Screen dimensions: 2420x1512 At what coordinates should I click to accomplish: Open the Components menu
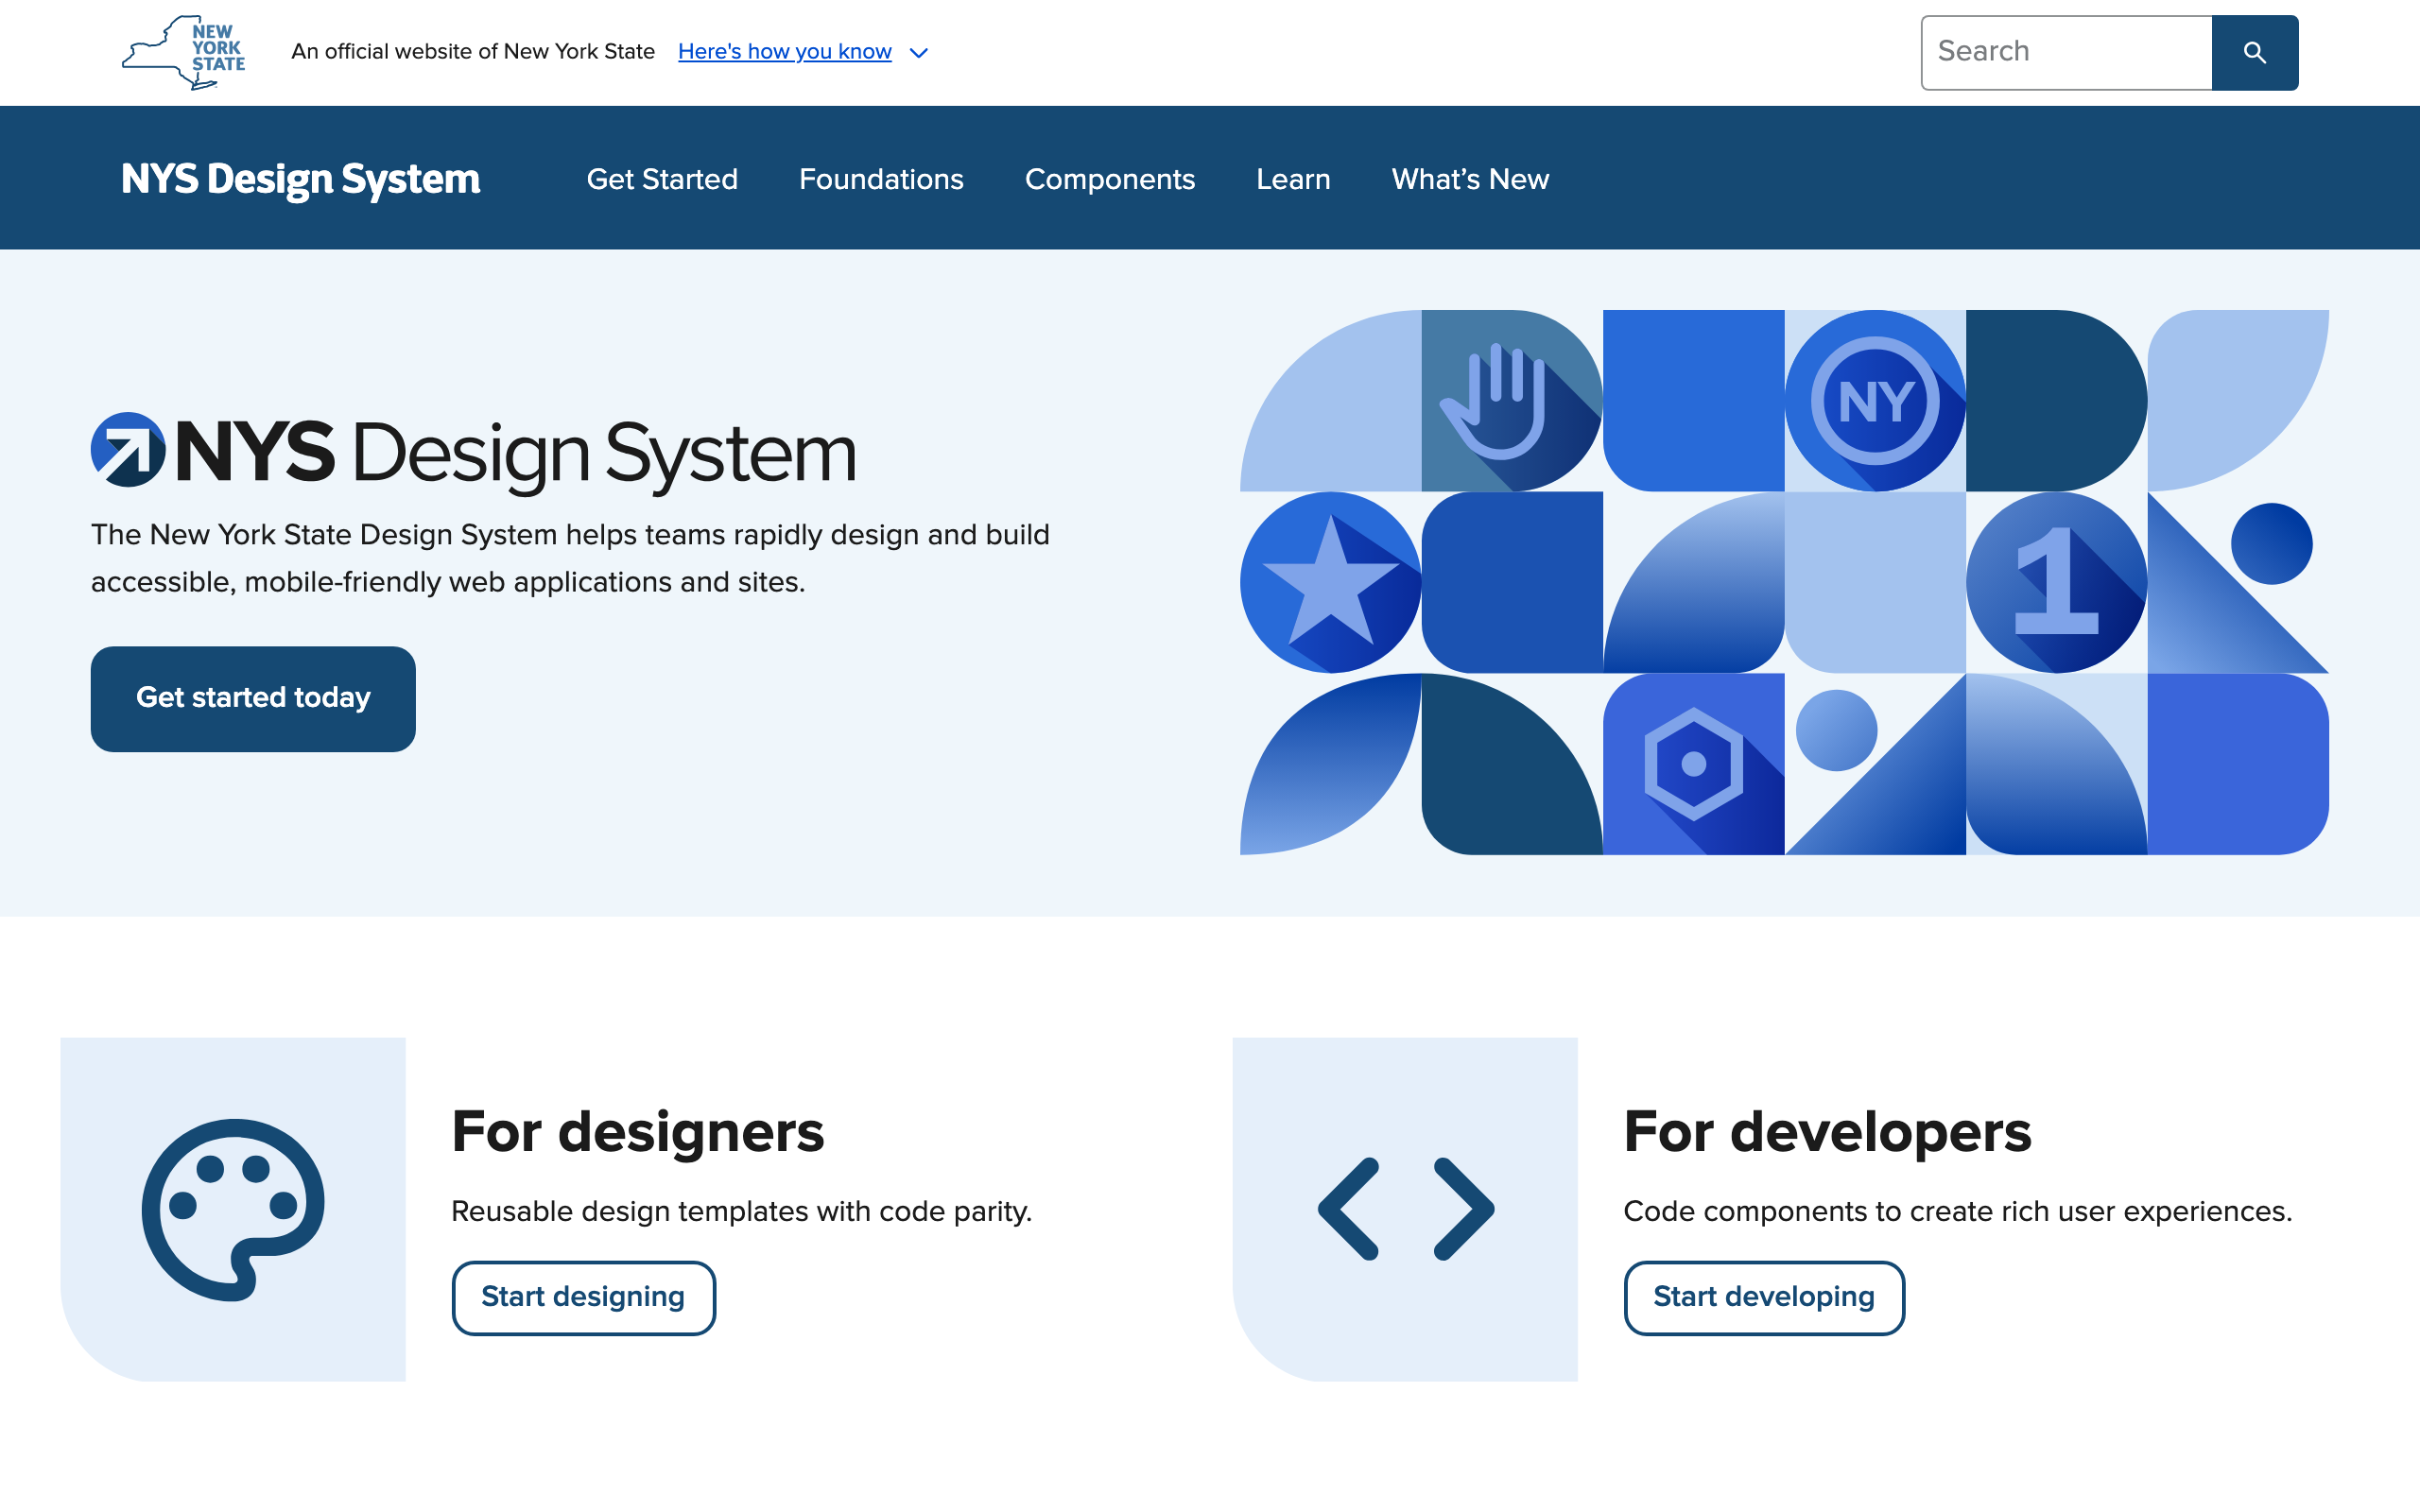[x=1110, y=179]
